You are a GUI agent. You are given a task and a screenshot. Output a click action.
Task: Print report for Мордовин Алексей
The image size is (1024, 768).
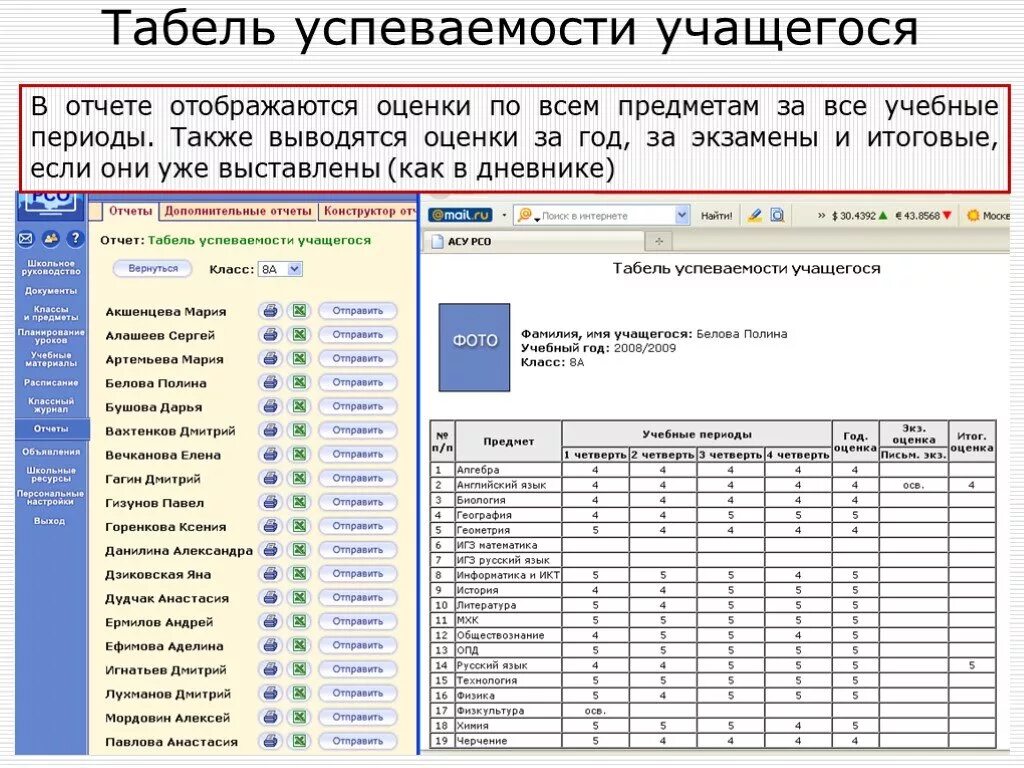click(x=270, y=717)
